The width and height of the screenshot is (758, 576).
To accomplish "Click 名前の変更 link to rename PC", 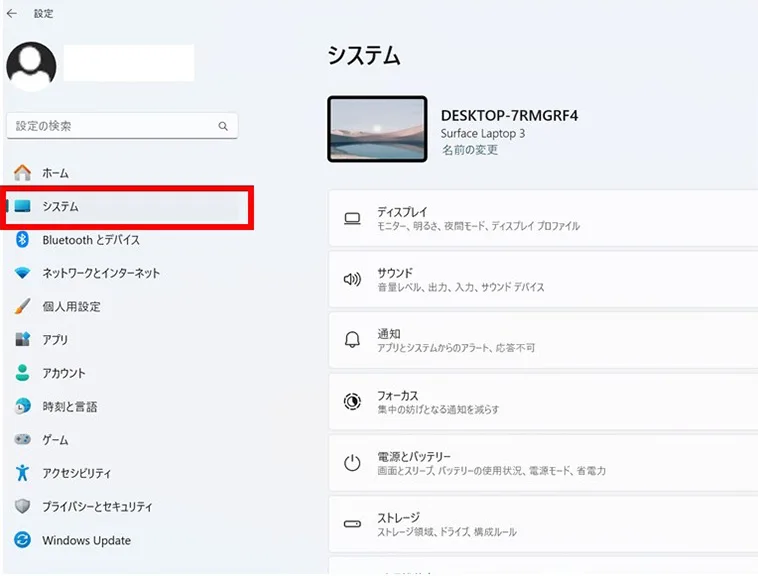I will 469,150.
